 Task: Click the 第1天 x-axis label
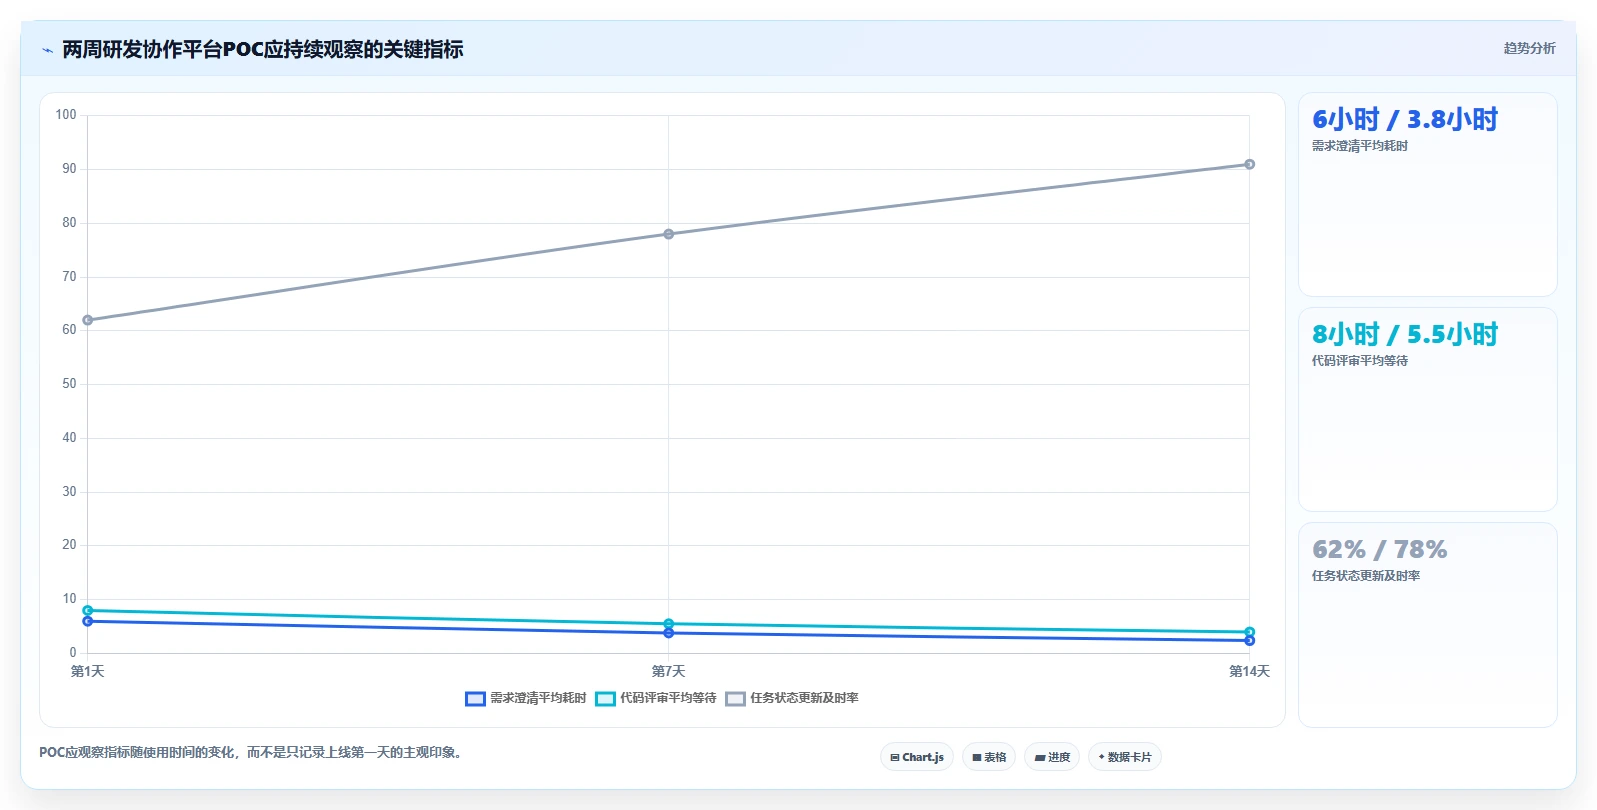pyautogui.click(x=88, y=671)
